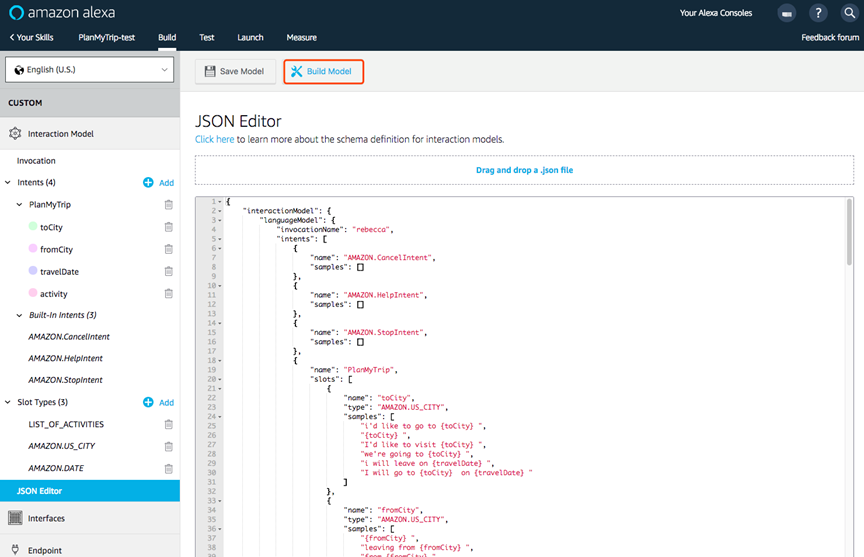Click the Endpoint plug icon
This screenshot has height=557, width=864.
(x=15, y=549)
